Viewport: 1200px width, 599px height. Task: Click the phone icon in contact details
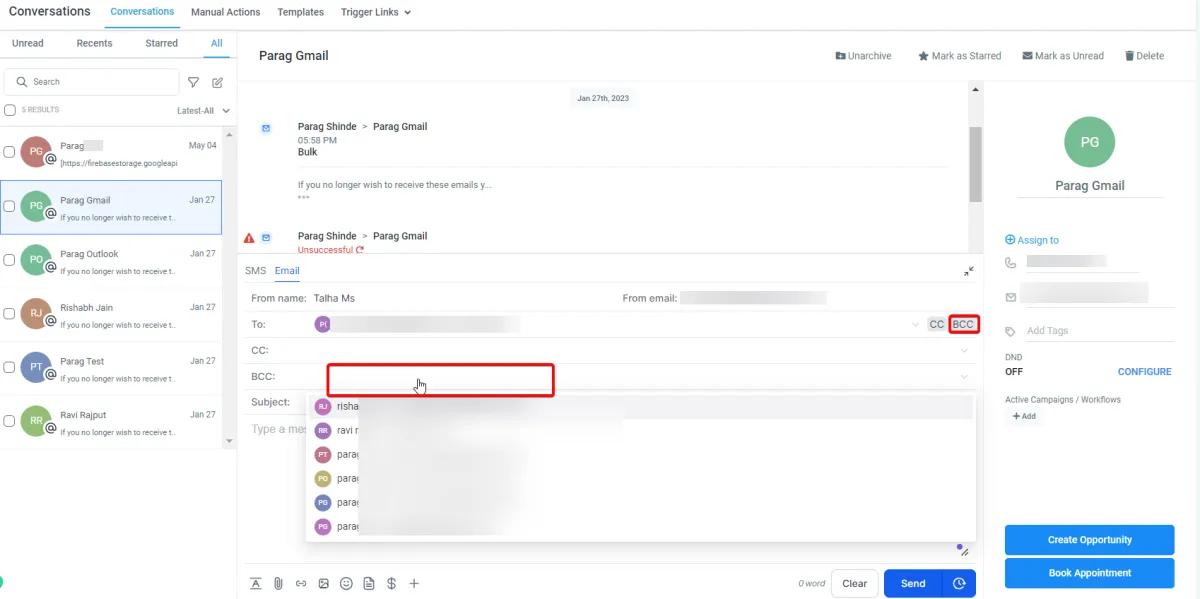click(x=1011, y=262)
